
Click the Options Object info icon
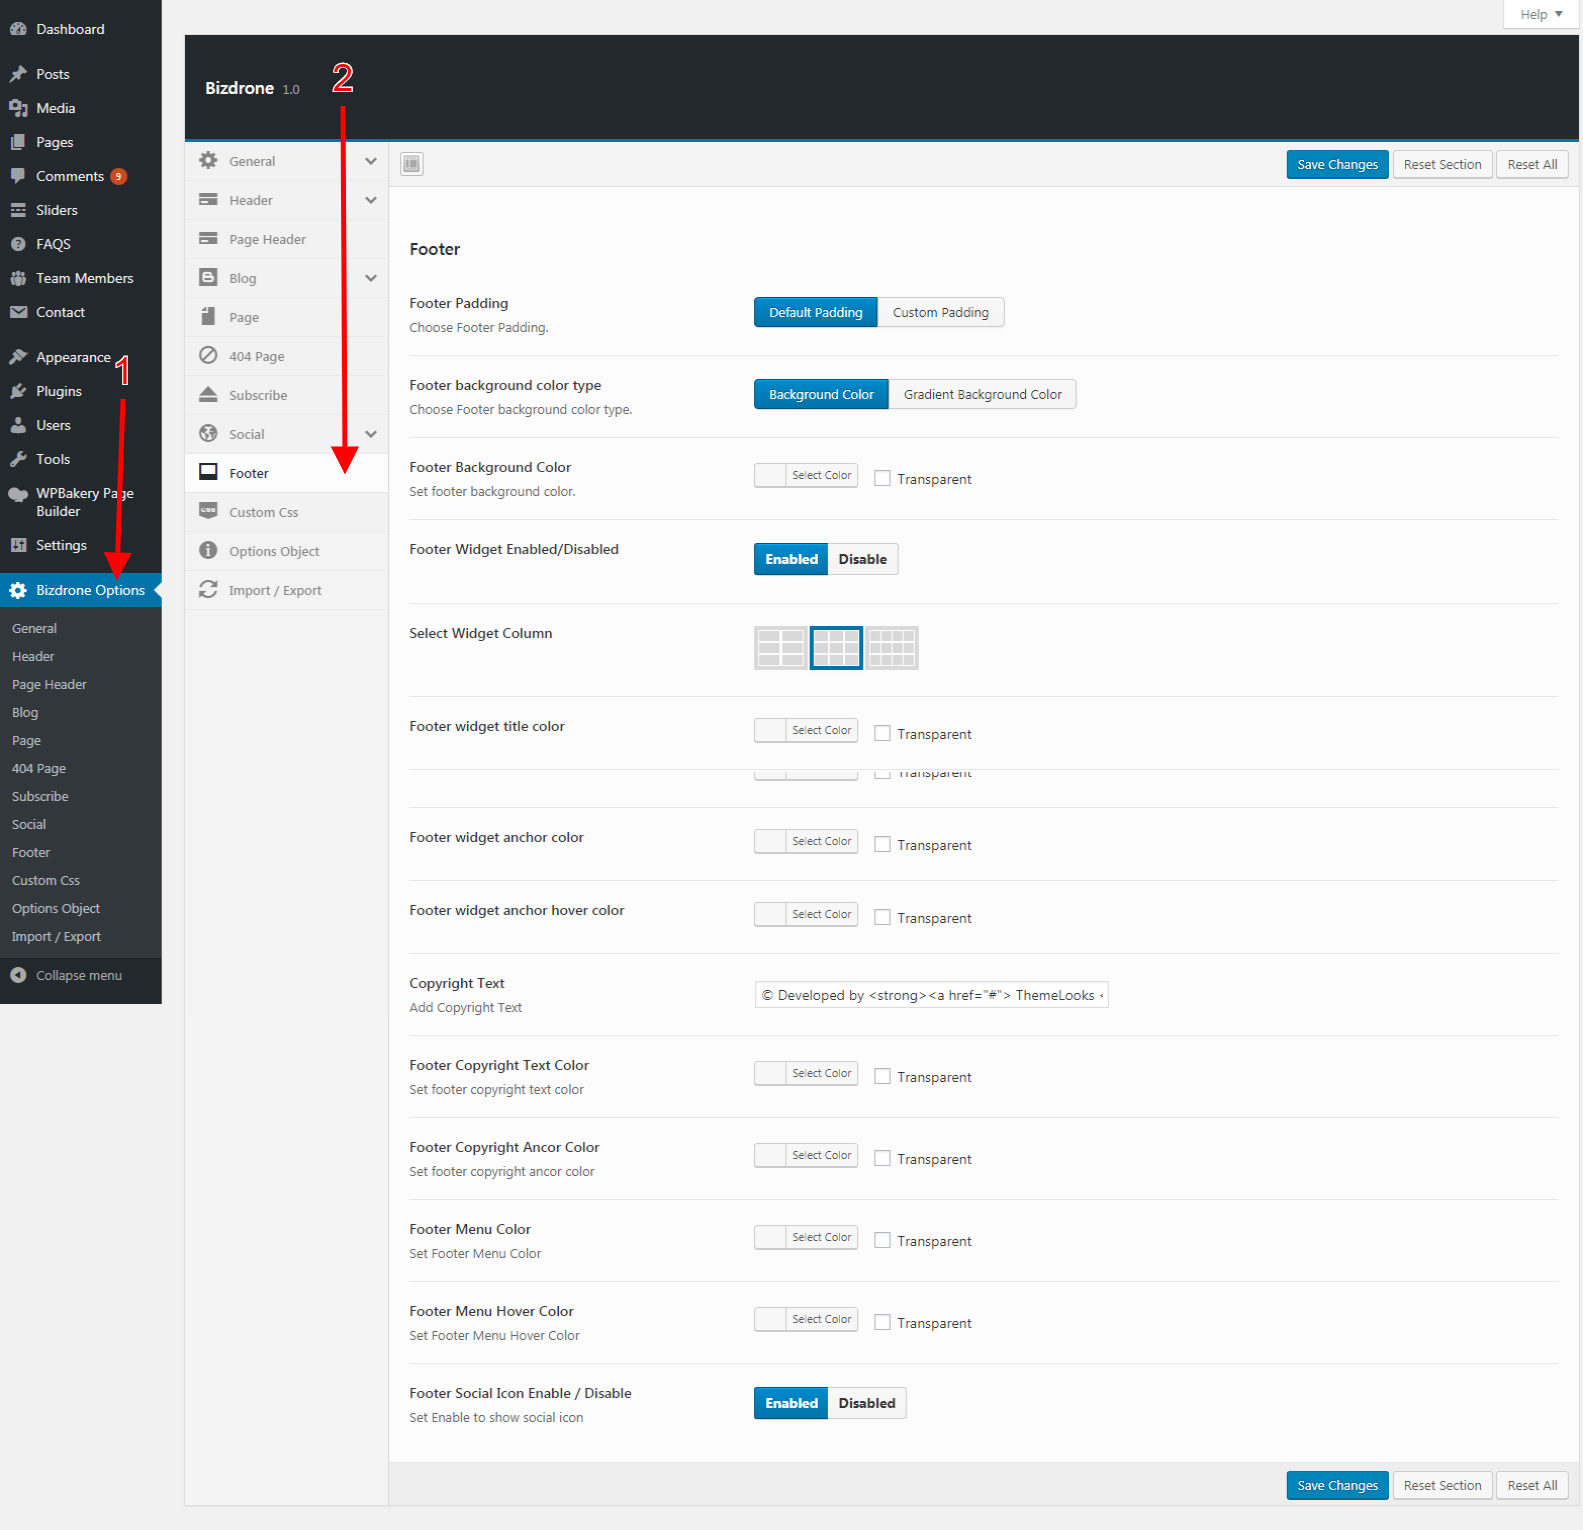tap(208, 550)
